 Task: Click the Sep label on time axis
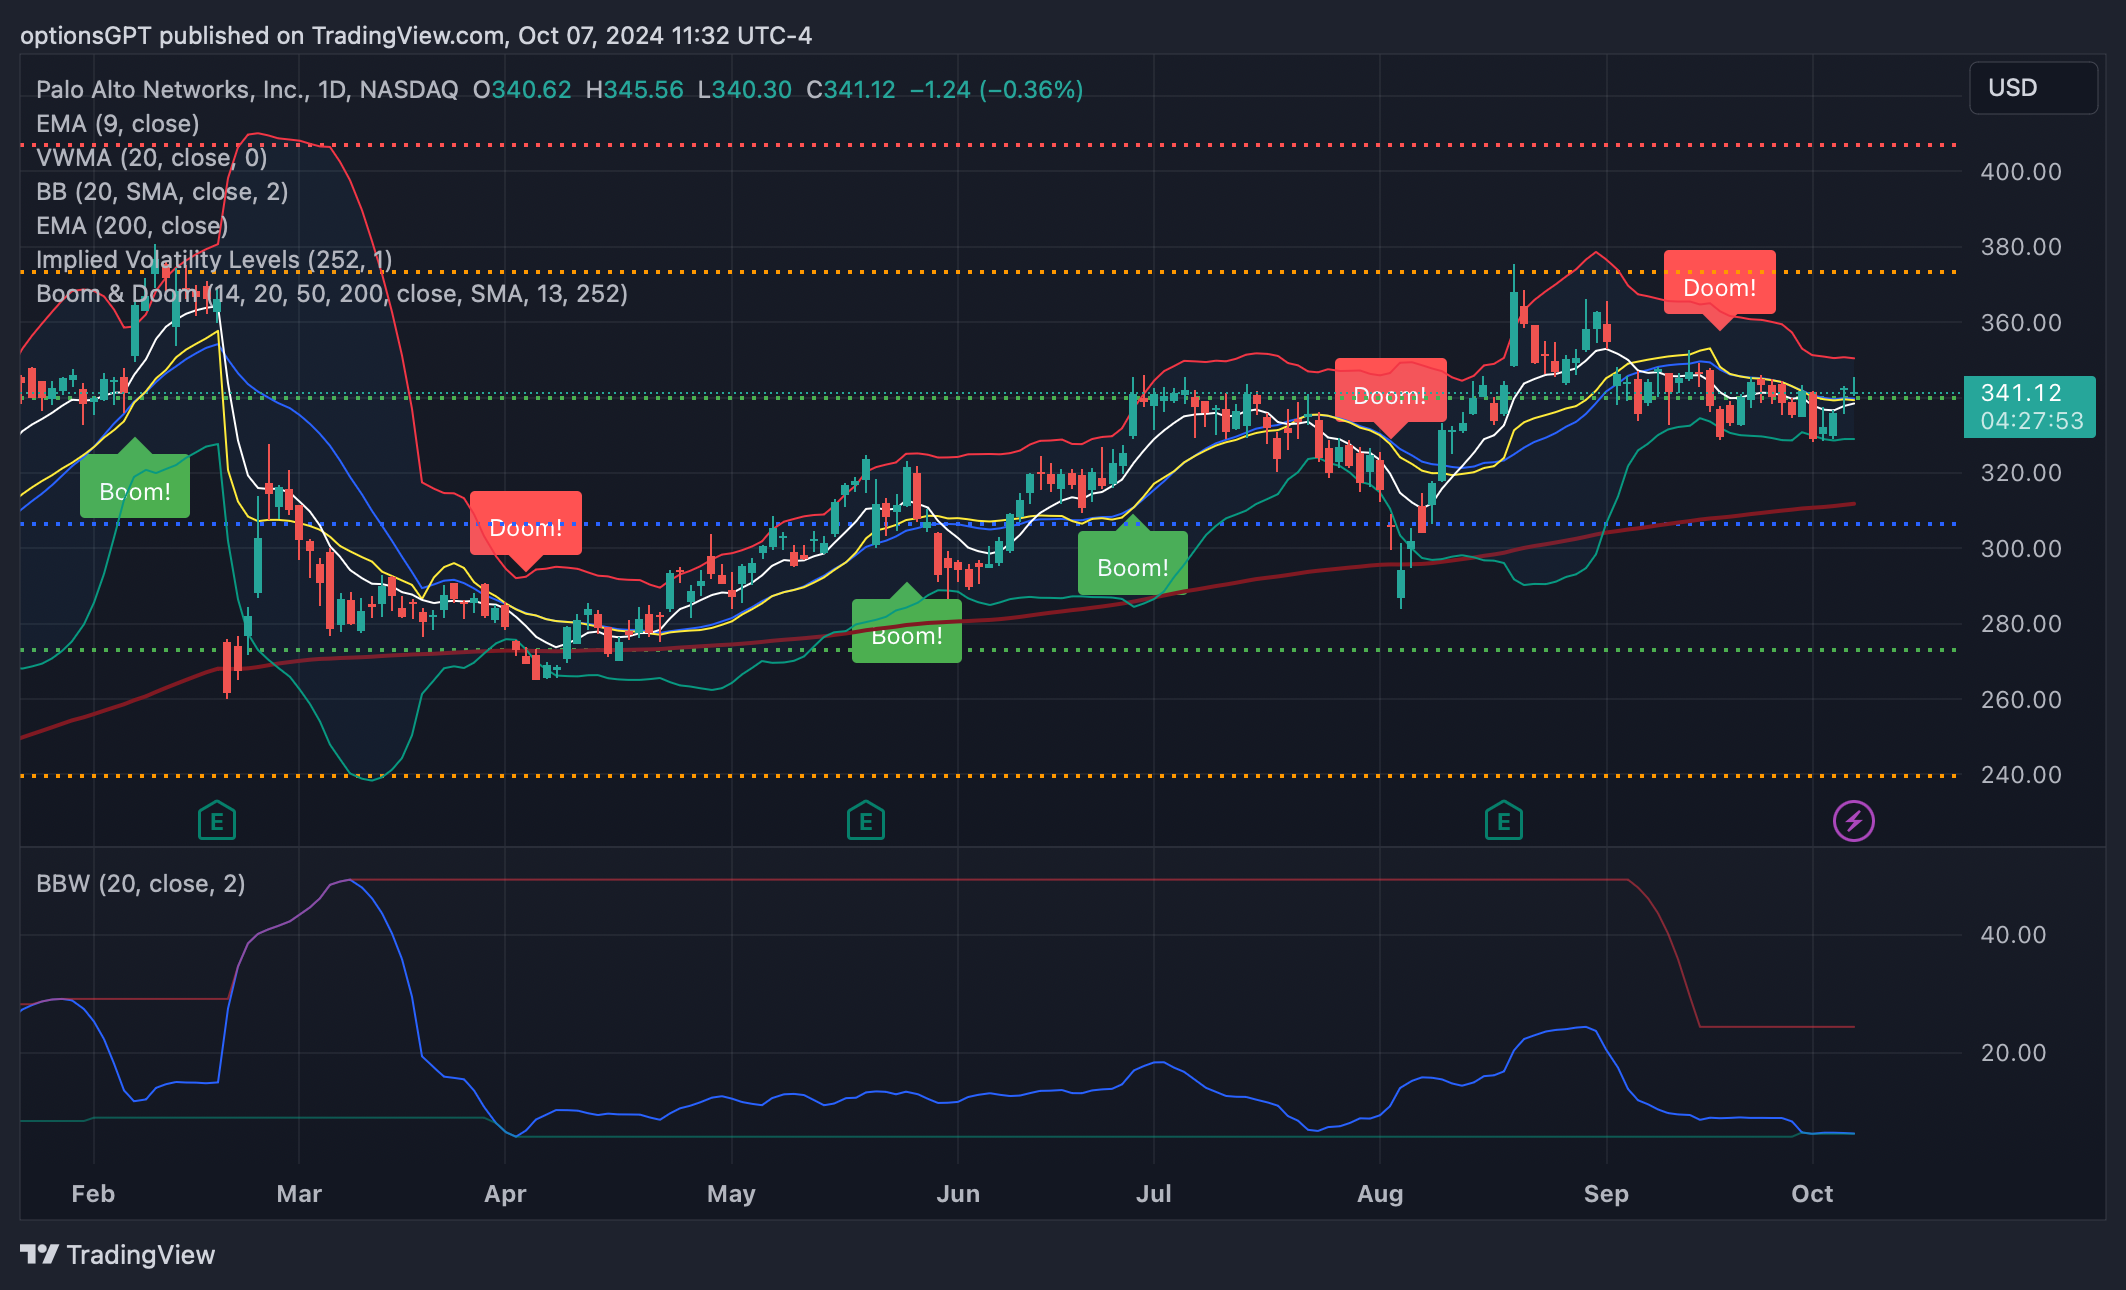pyautogui.click(x=1606, y=1194)
